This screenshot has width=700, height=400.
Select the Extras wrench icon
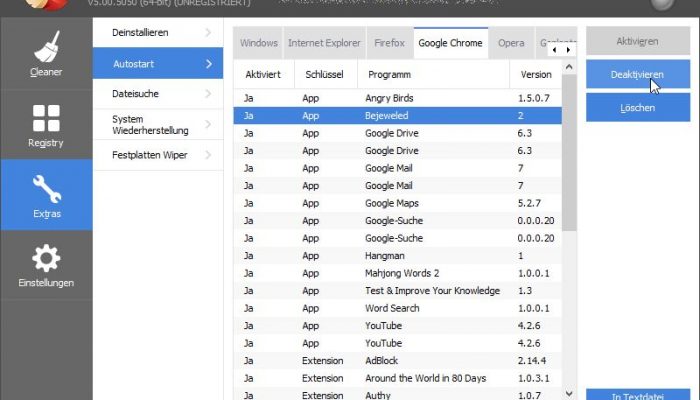click(x=47, y=189)
